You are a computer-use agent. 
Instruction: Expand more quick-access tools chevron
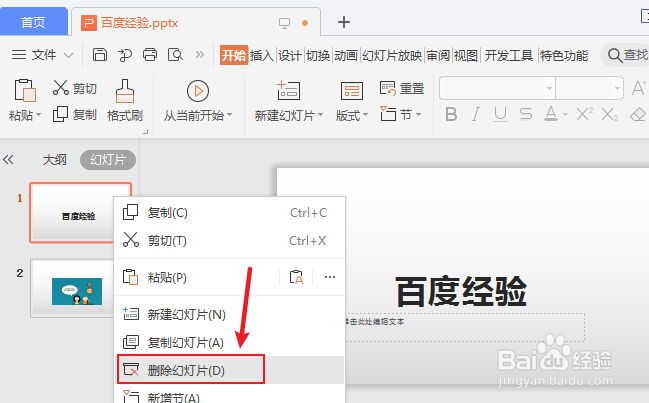click(x=200, y=55)
